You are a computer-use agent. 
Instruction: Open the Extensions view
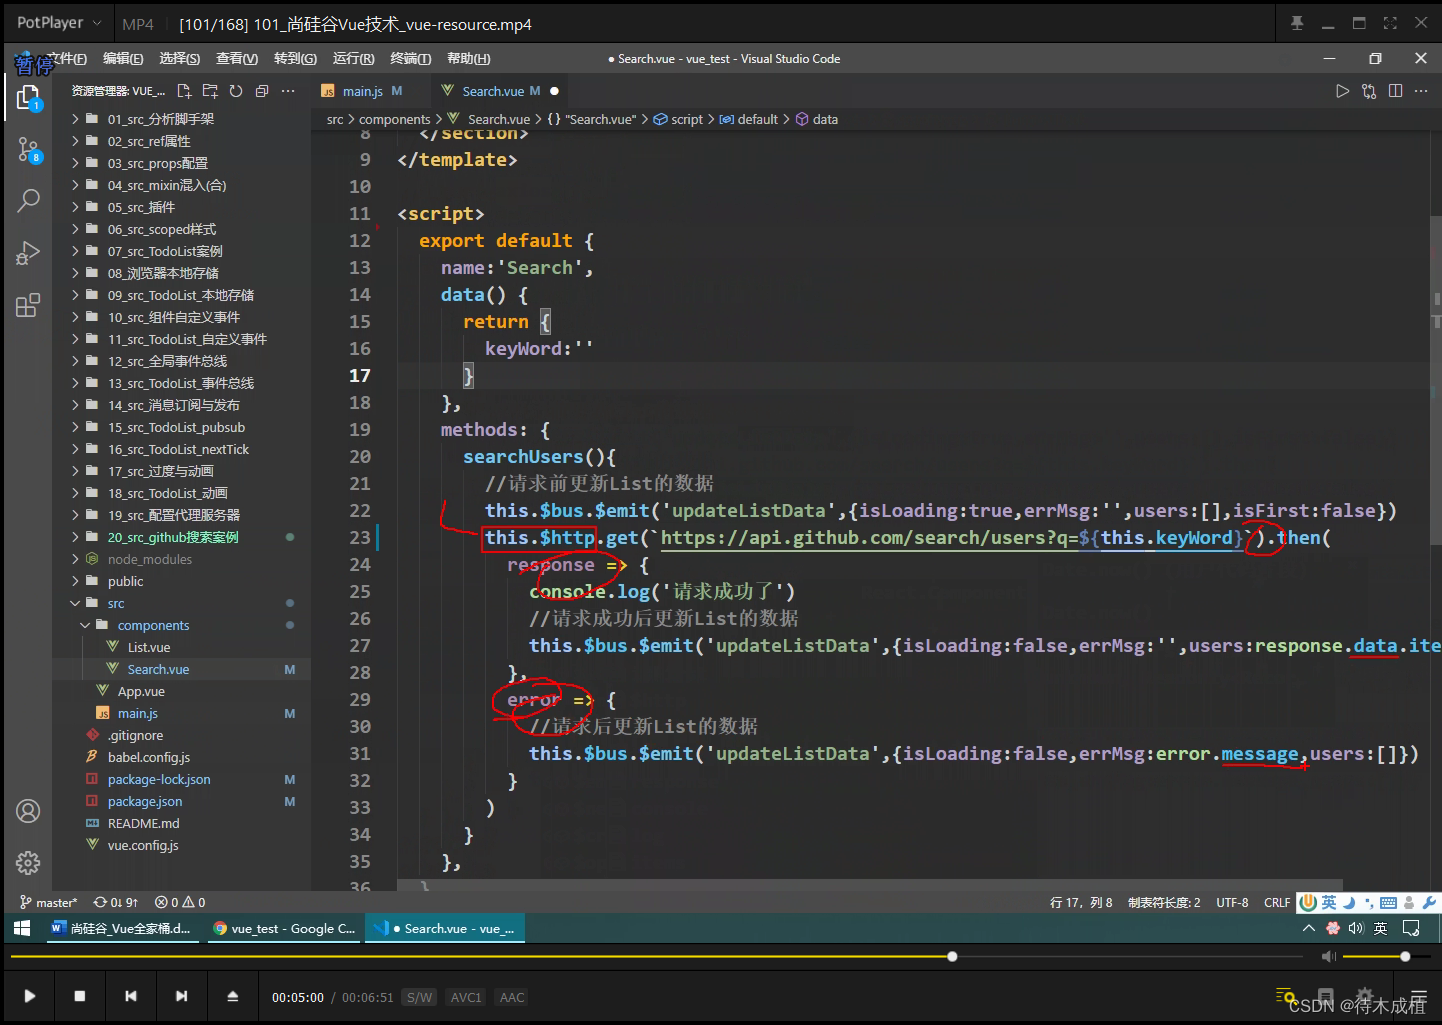28,305
